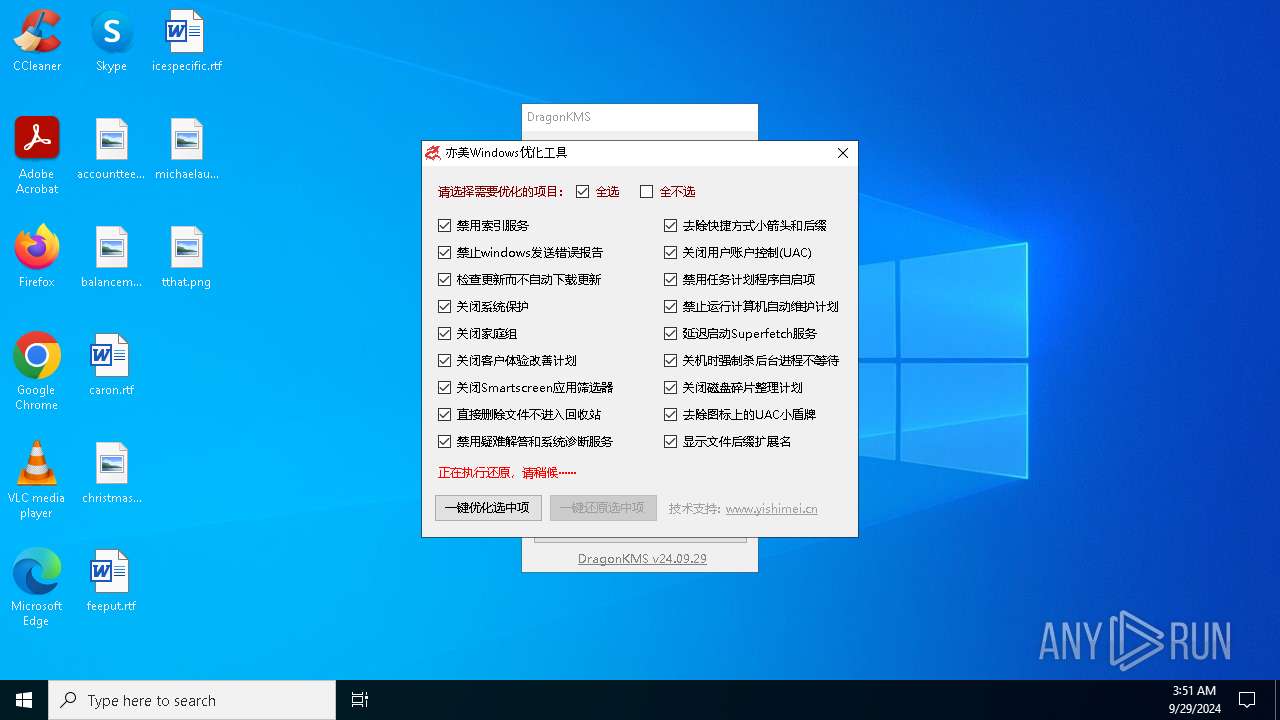Open Microsoft Edge desktop shortcut
The height and width of the screenshot is (720, 1280).
point(37,587)
